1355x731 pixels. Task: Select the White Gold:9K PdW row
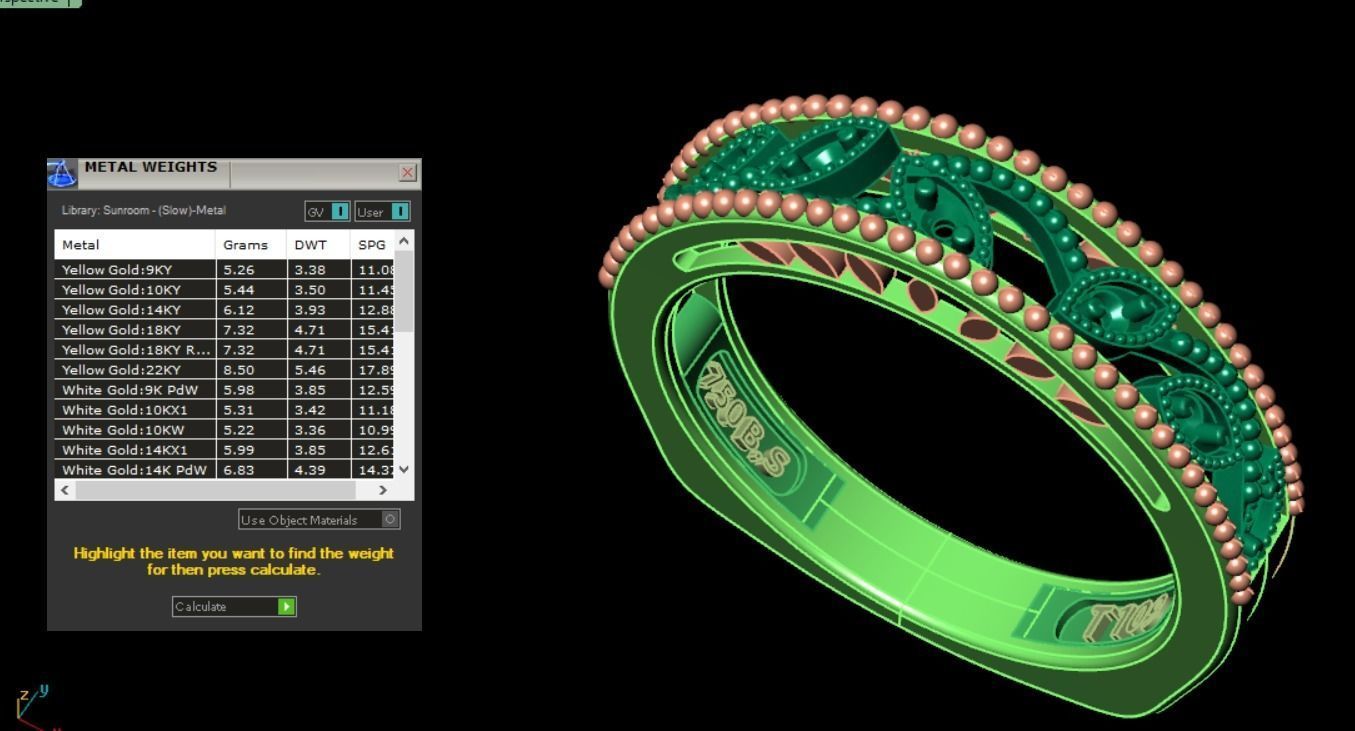click(225, 390)
